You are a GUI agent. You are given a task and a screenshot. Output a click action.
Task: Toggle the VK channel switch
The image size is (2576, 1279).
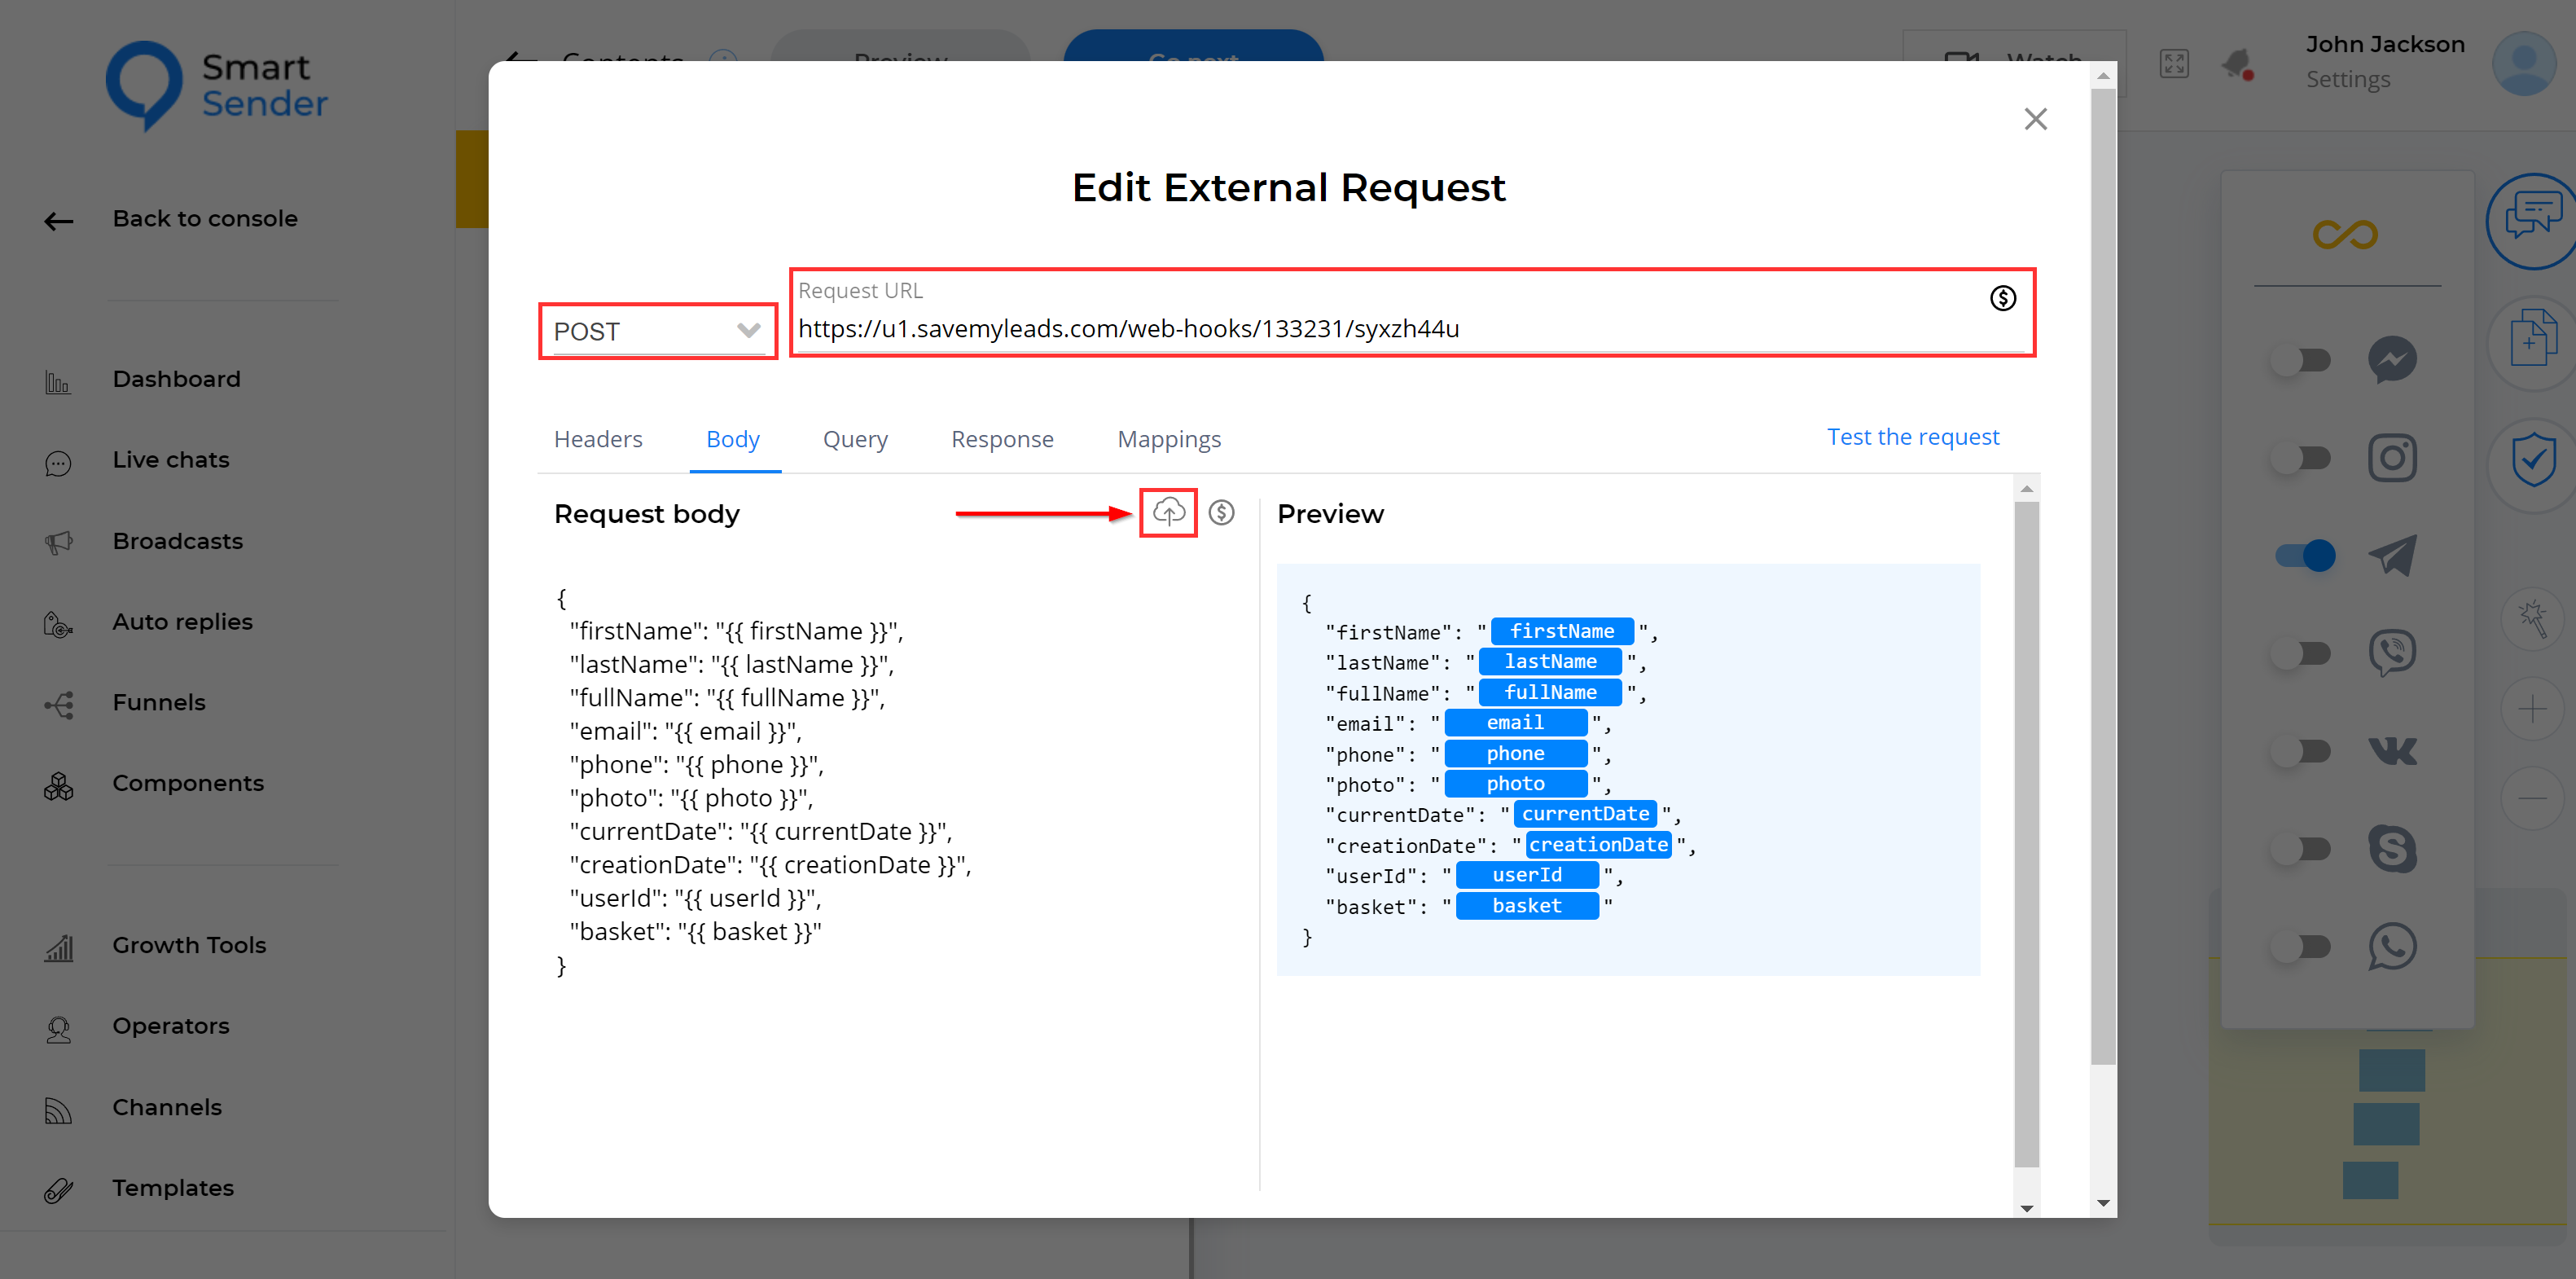pyautogui.click(x=2301, y=751)
